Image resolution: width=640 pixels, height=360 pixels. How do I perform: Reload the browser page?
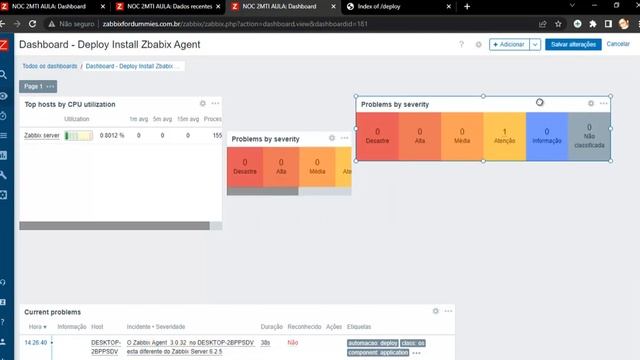click(32, 24)
